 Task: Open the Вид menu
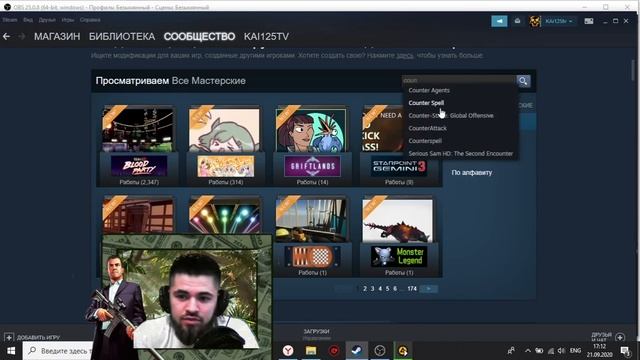28,20
